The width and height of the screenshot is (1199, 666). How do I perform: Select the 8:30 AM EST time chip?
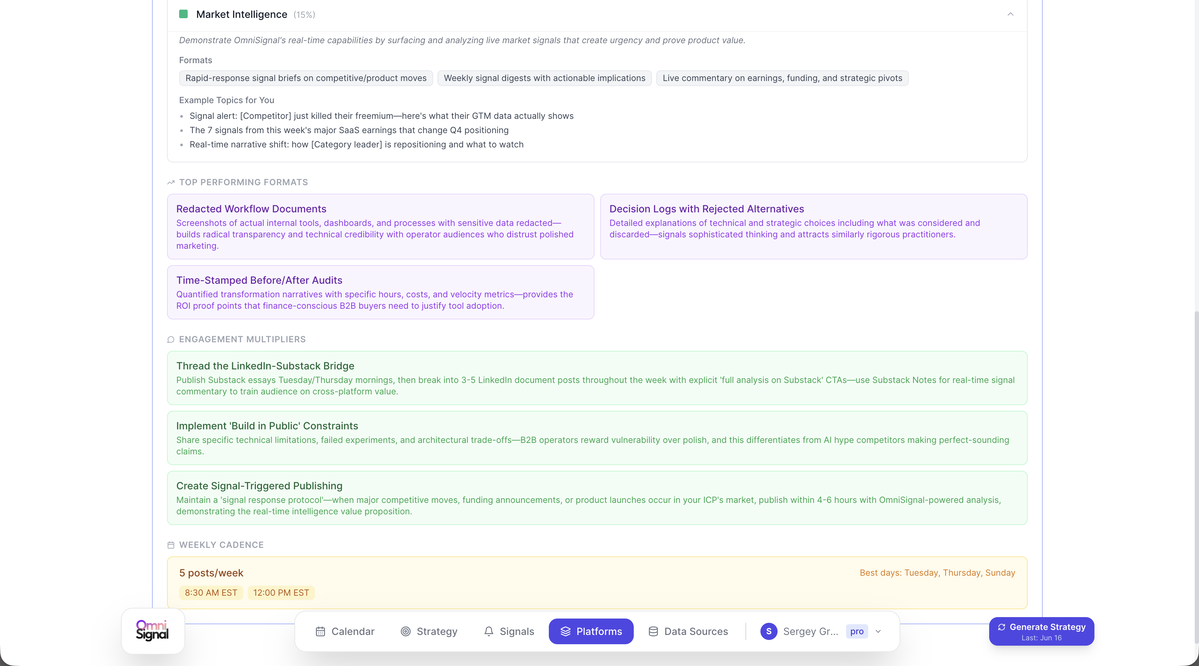click(211, 593)
